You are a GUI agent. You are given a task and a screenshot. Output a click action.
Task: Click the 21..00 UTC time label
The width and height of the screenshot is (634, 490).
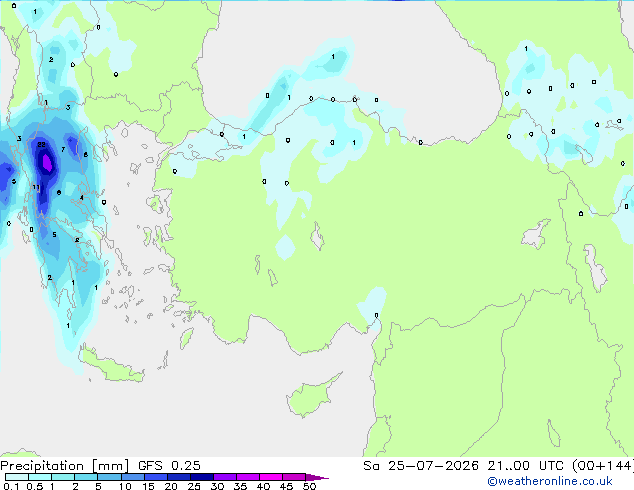[x=525, y=466]
